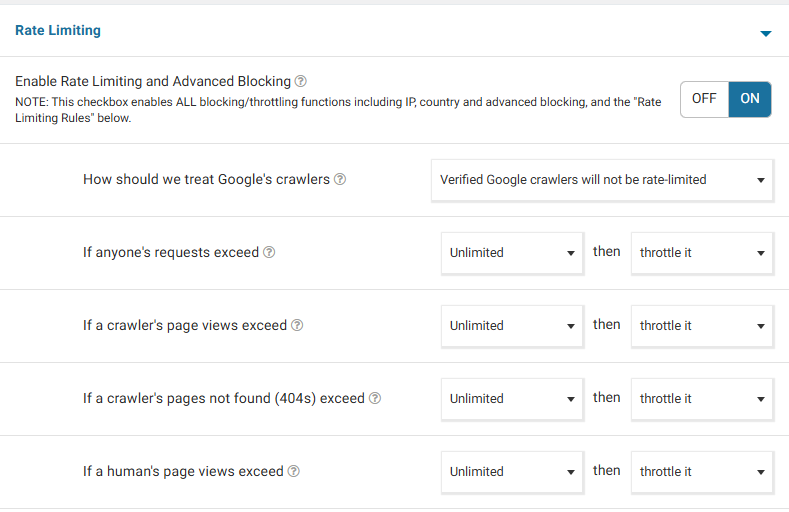Viewport: 789px width, 512px height.
Task: Open help icon for crawler's page views
Action: click(297, 325)
